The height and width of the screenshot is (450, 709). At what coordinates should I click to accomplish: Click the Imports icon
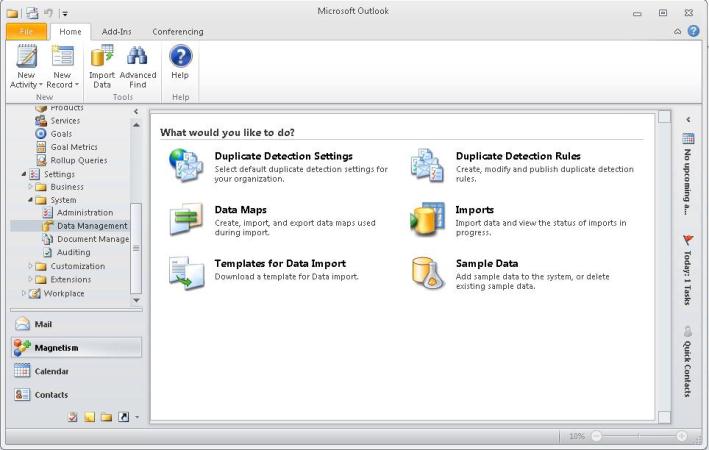coord(428,218)
